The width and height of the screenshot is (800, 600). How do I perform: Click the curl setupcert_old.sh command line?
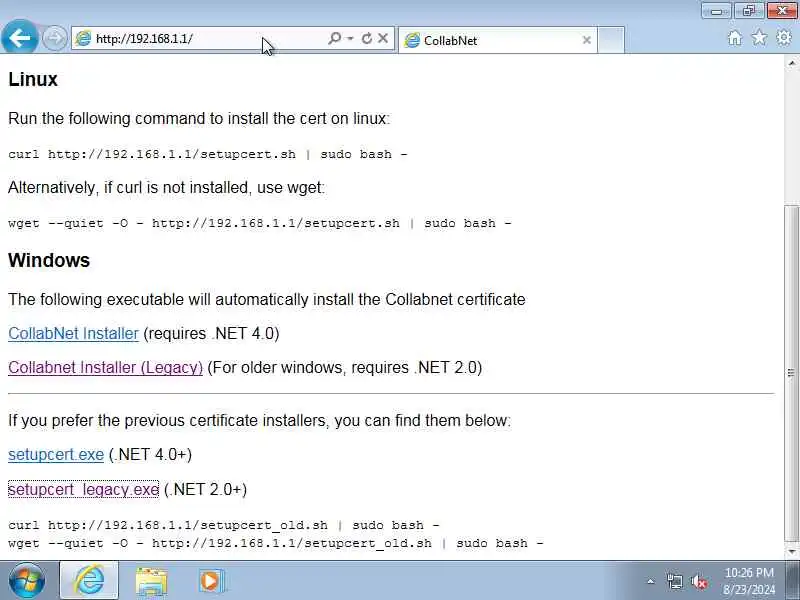click(x=224, y=525)
